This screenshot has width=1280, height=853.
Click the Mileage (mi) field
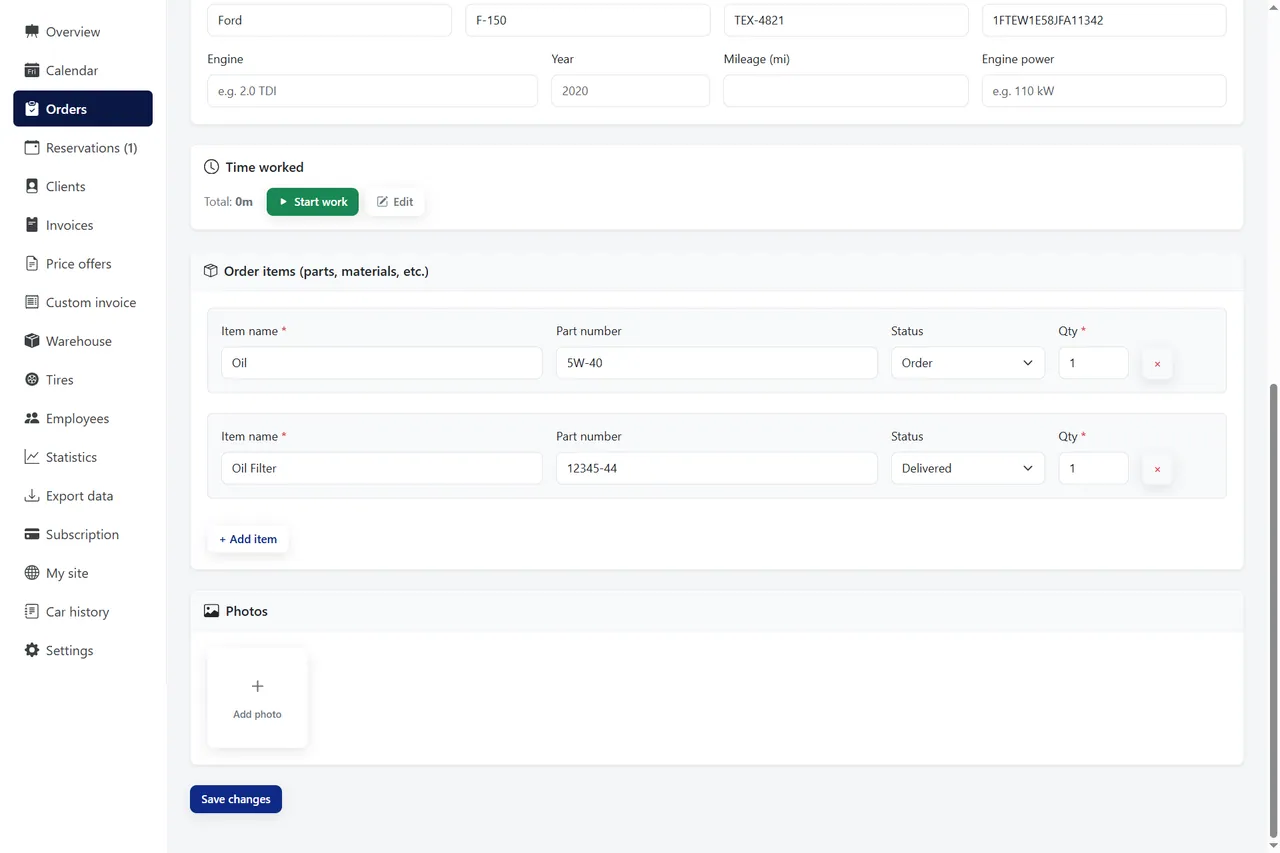click(x=846, y=91)
